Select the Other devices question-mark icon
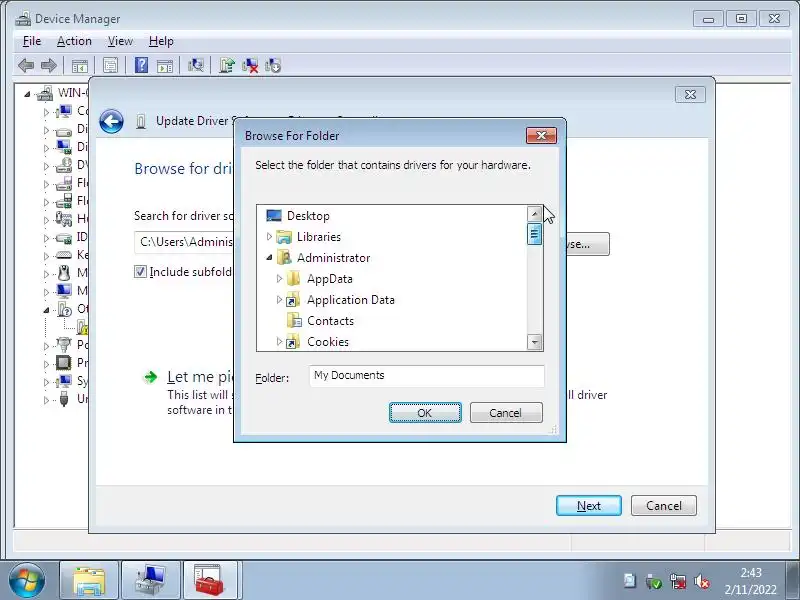Screen dimensions: 800x600 point(64,309)
